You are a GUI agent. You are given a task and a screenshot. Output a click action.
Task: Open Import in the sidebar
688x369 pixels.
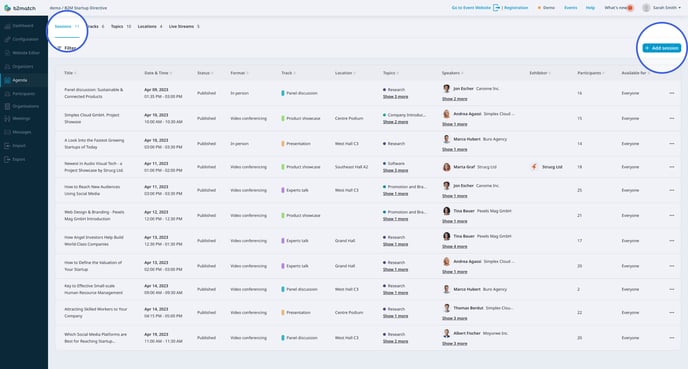[x=18, y=146]
